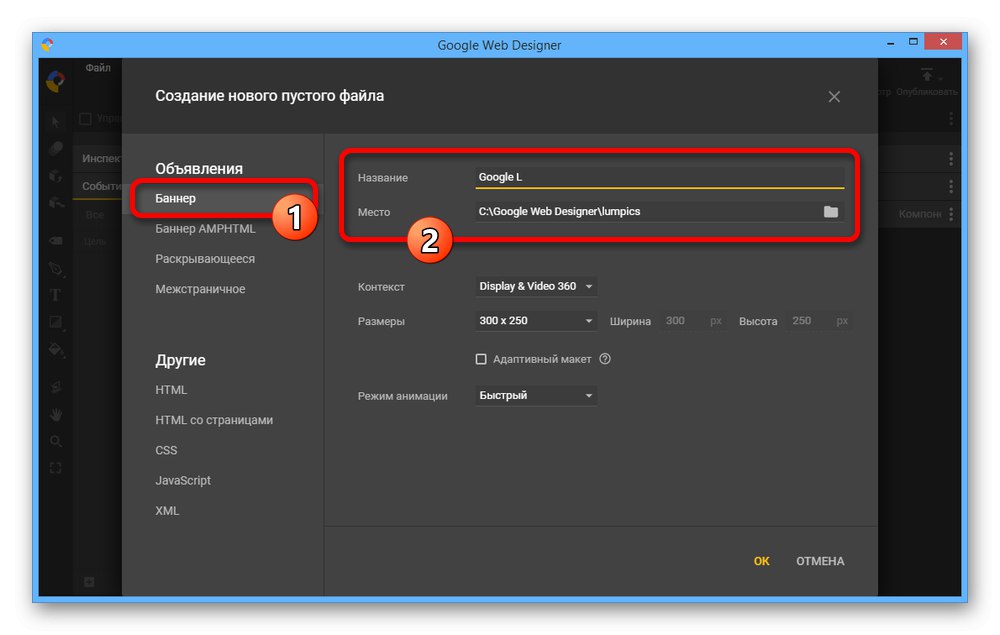
Task: Open the Размеры dropdown showing 300 x 250
Action: coord(536,321)
